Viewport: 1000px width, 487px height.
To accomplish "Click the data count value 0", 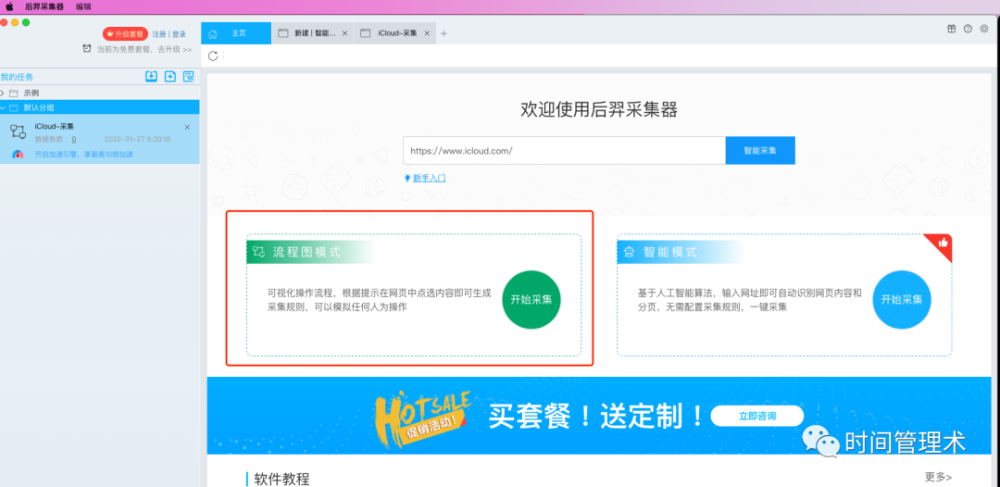I will [x=74, y=139].
